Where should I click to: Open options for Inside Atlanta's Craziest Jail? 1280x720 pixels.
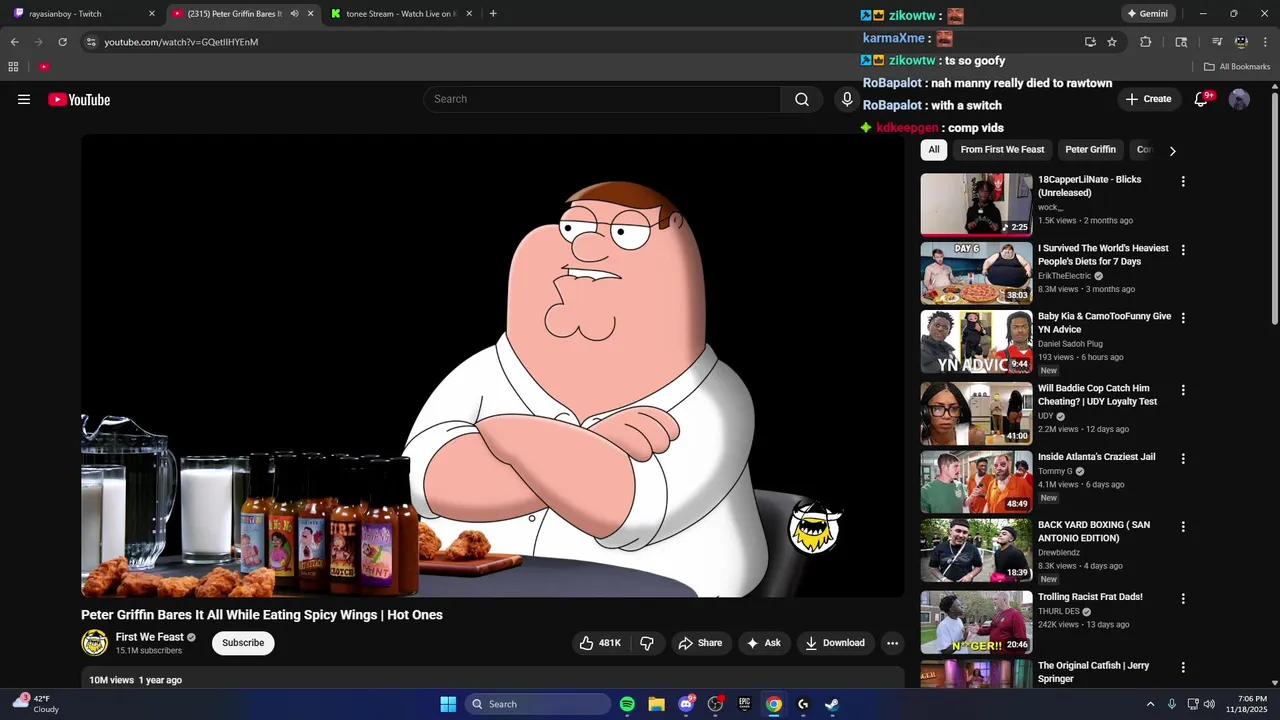coord(1183,458)
